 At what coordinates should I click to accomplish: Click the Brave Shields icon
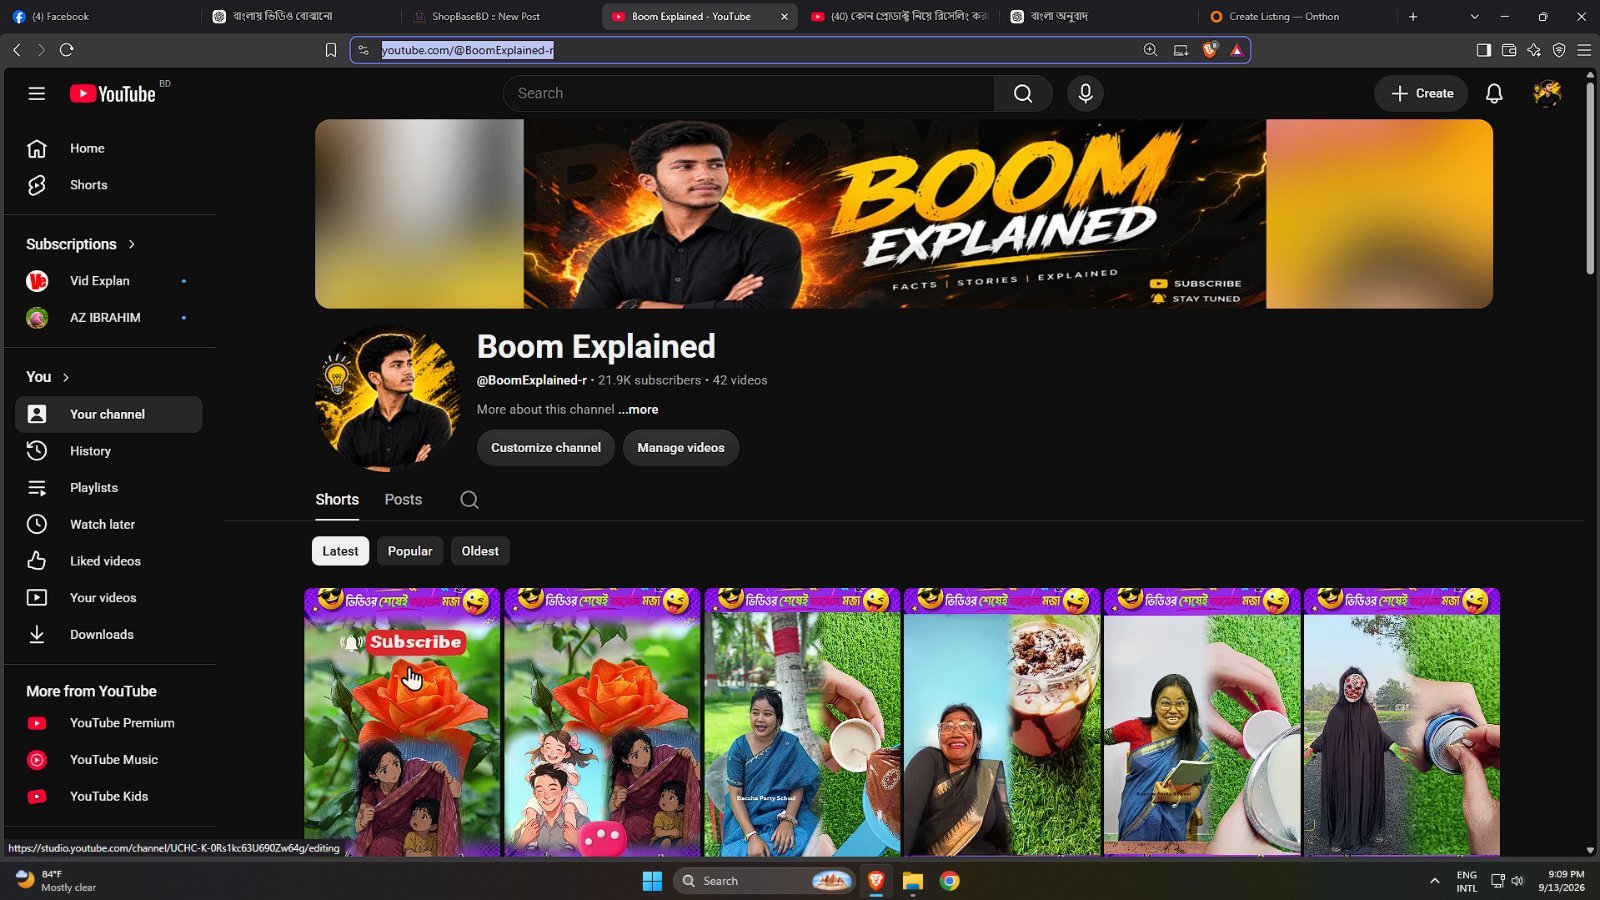pos(1209,50)
